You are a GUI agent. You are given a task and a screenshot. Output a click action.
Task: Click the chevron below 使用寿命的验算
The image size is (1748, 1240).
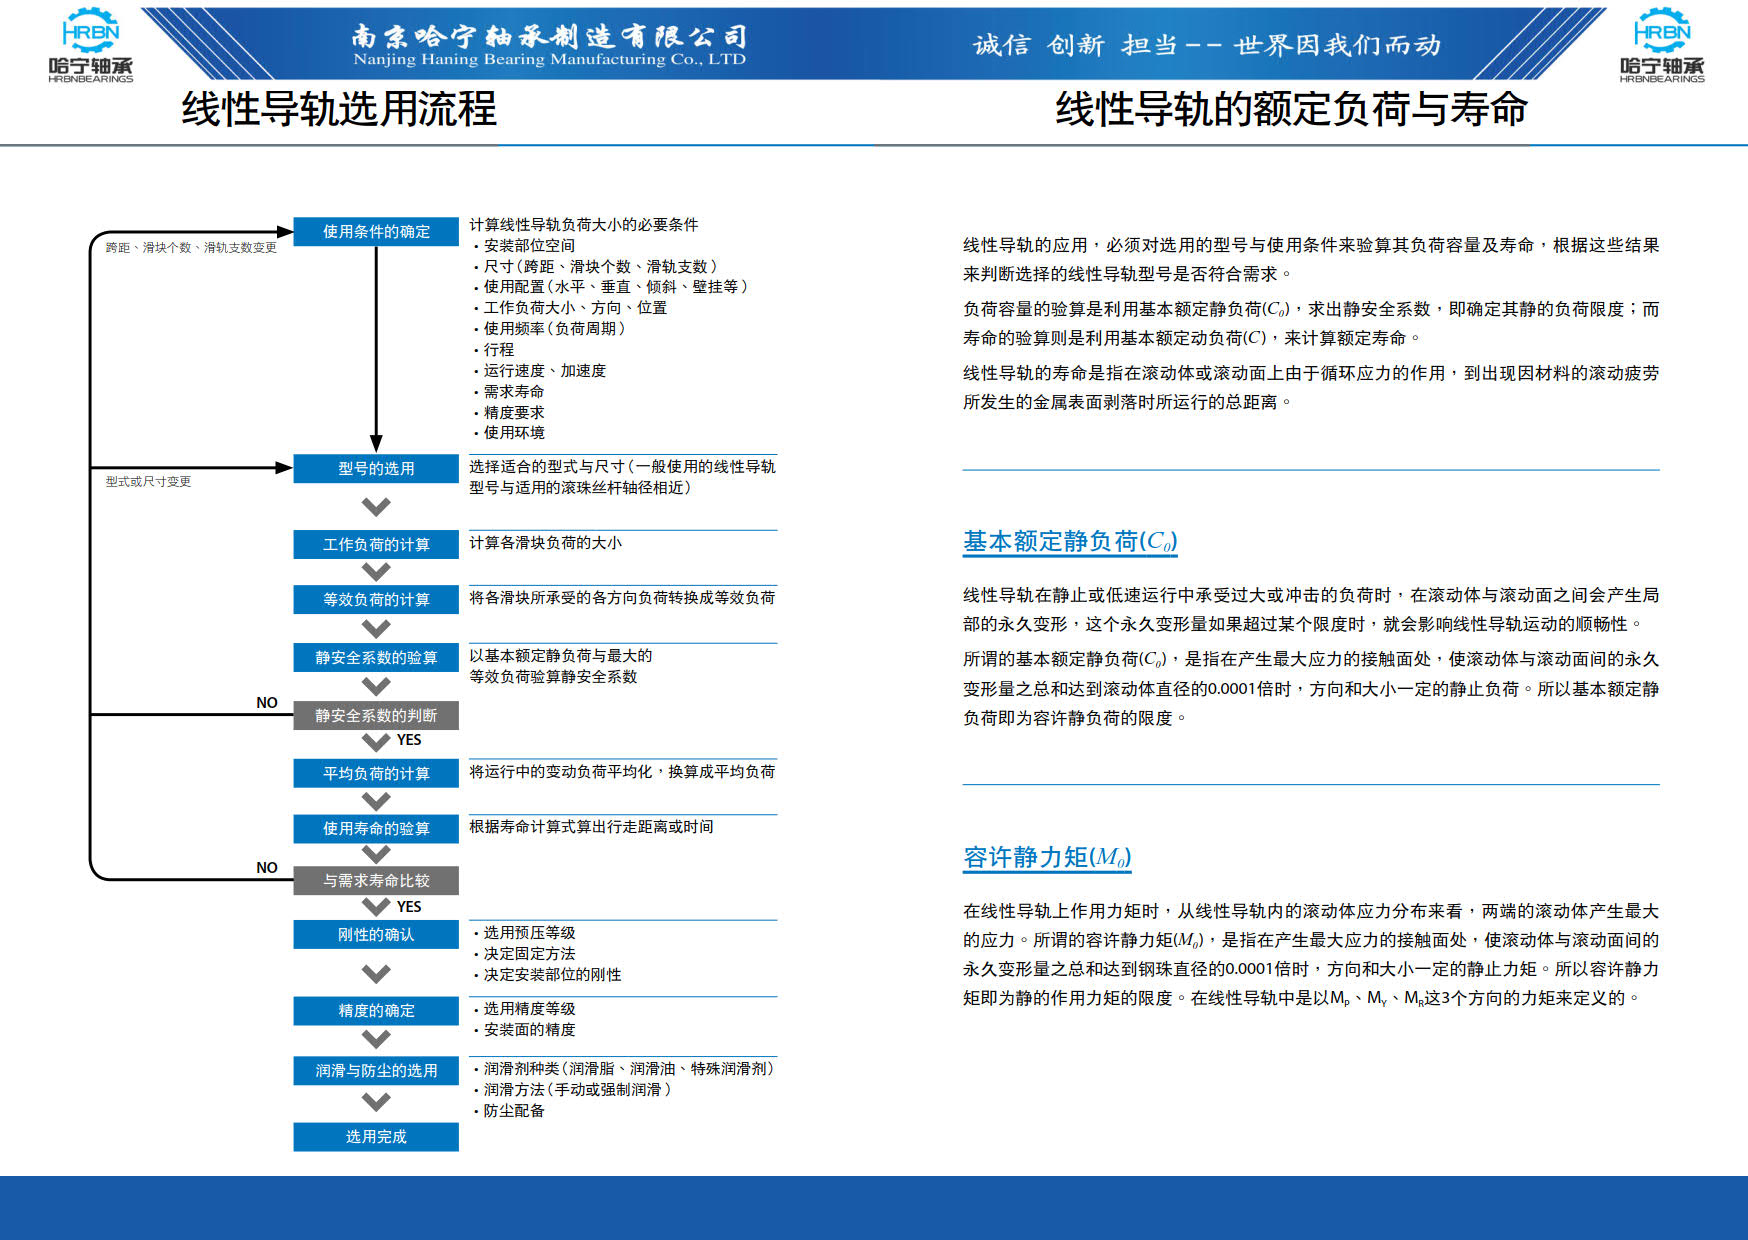(x=376, y=854)
